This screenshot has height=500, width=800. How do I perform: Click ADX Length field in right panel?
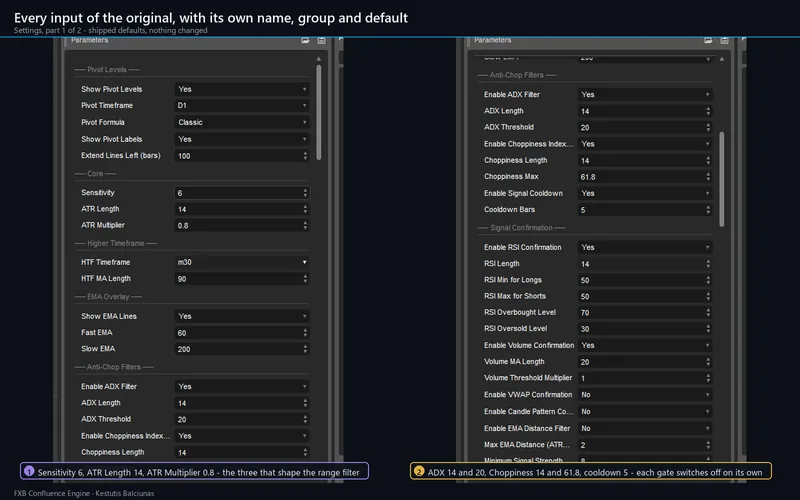[645, 111]
